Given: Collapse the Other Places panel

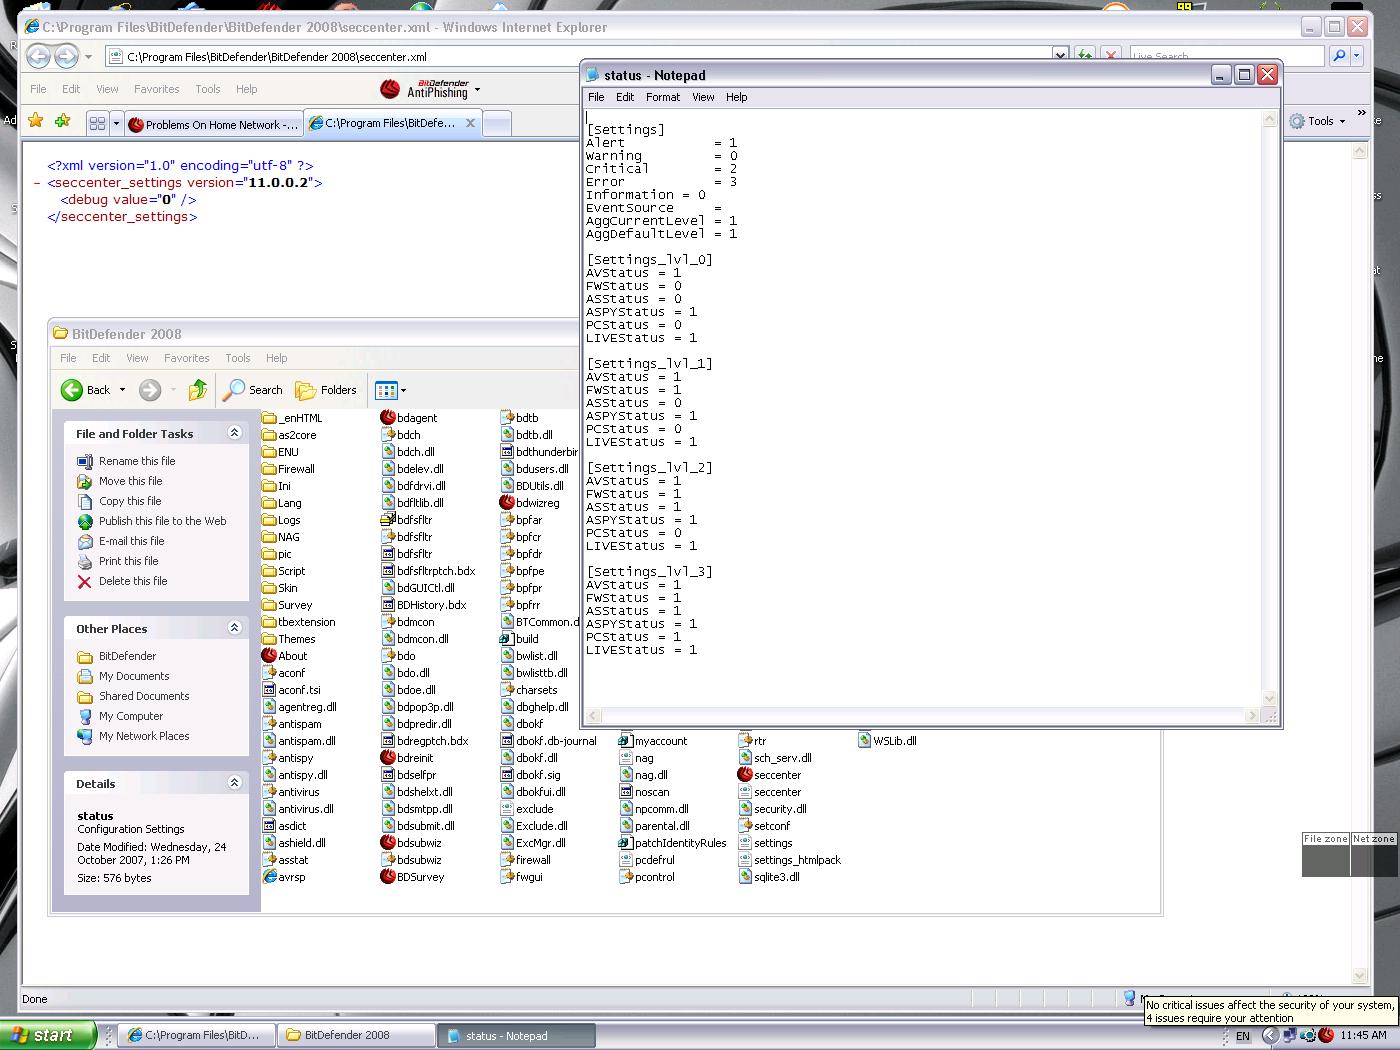Looking at the screenshot, I should pyautogui.click(x=234, y=628).
